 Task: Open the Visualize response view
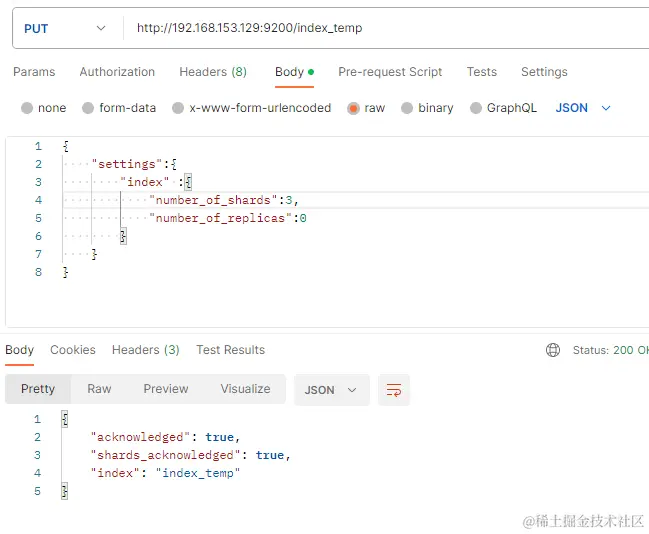coord(245,389)
